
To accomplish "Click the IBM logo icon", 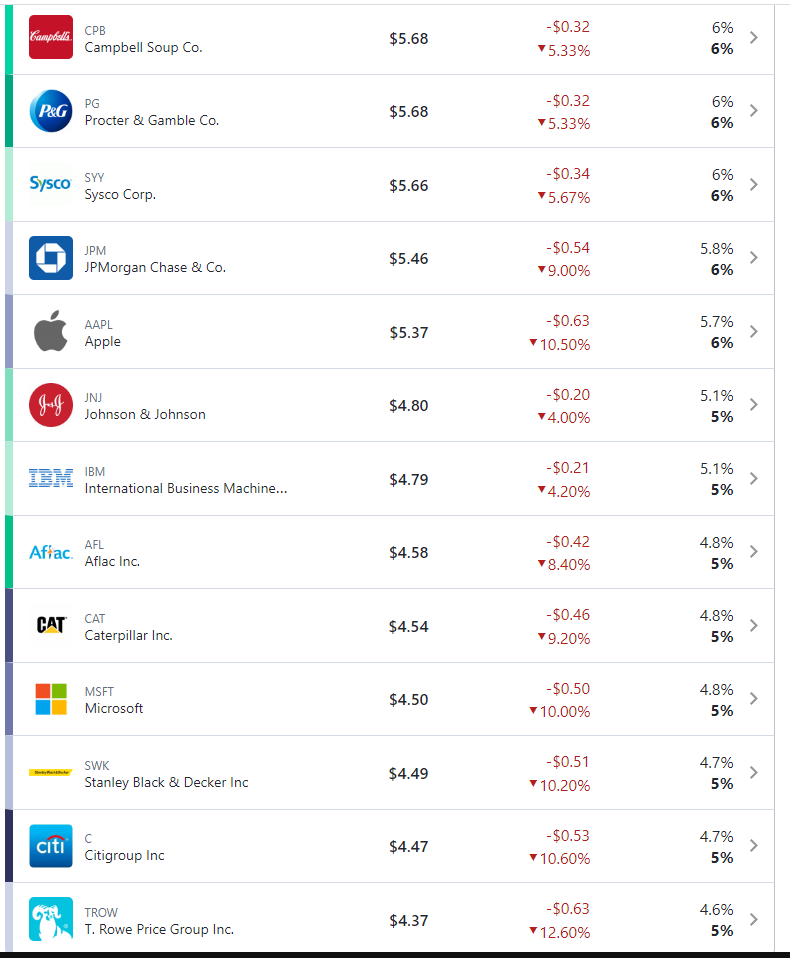I will coord(51,478).
